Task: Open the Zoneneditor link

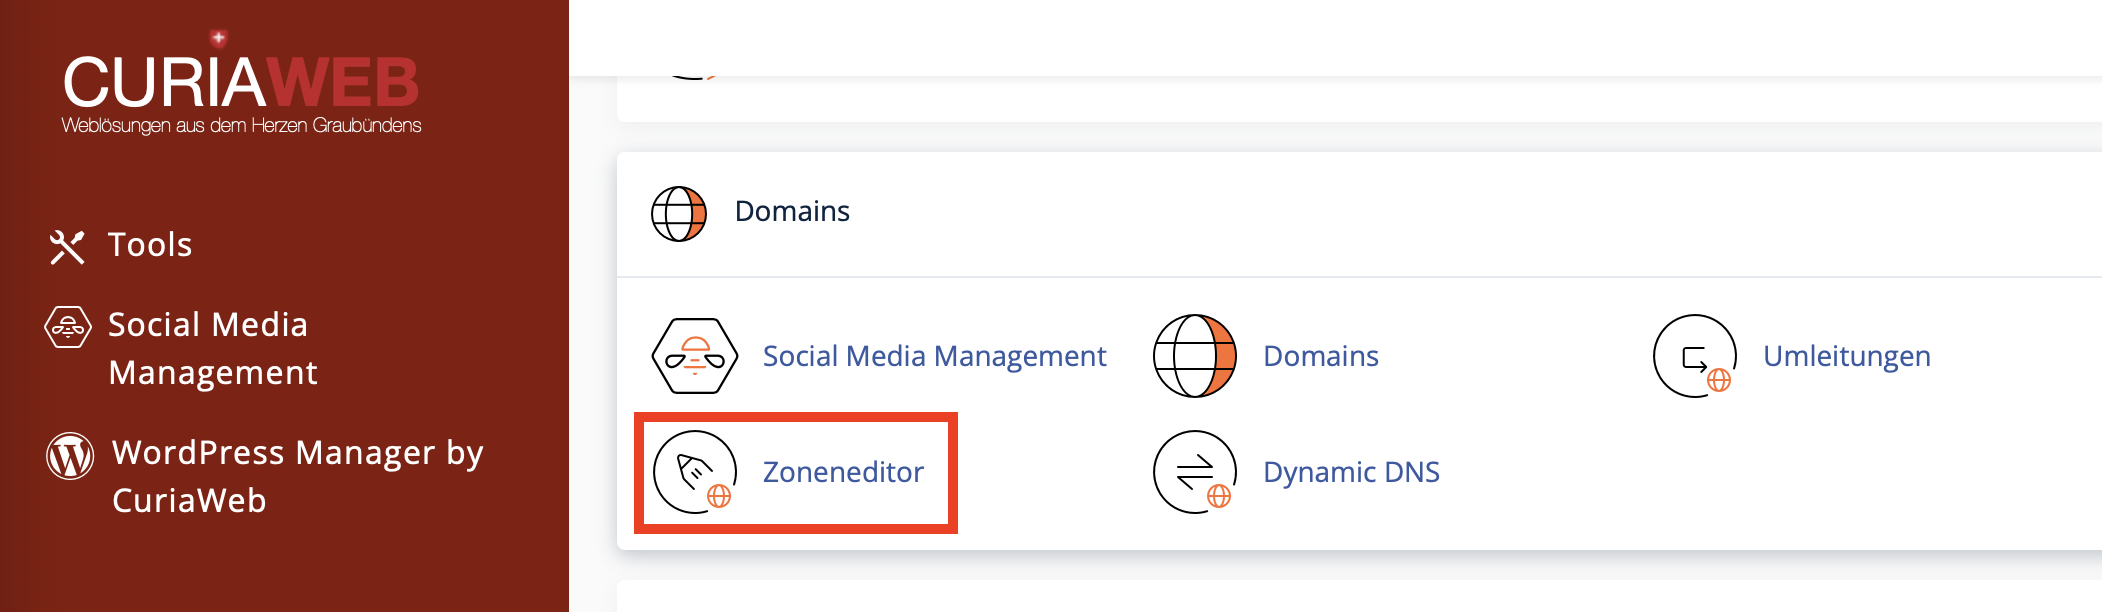Action: (x=843, y=472)
